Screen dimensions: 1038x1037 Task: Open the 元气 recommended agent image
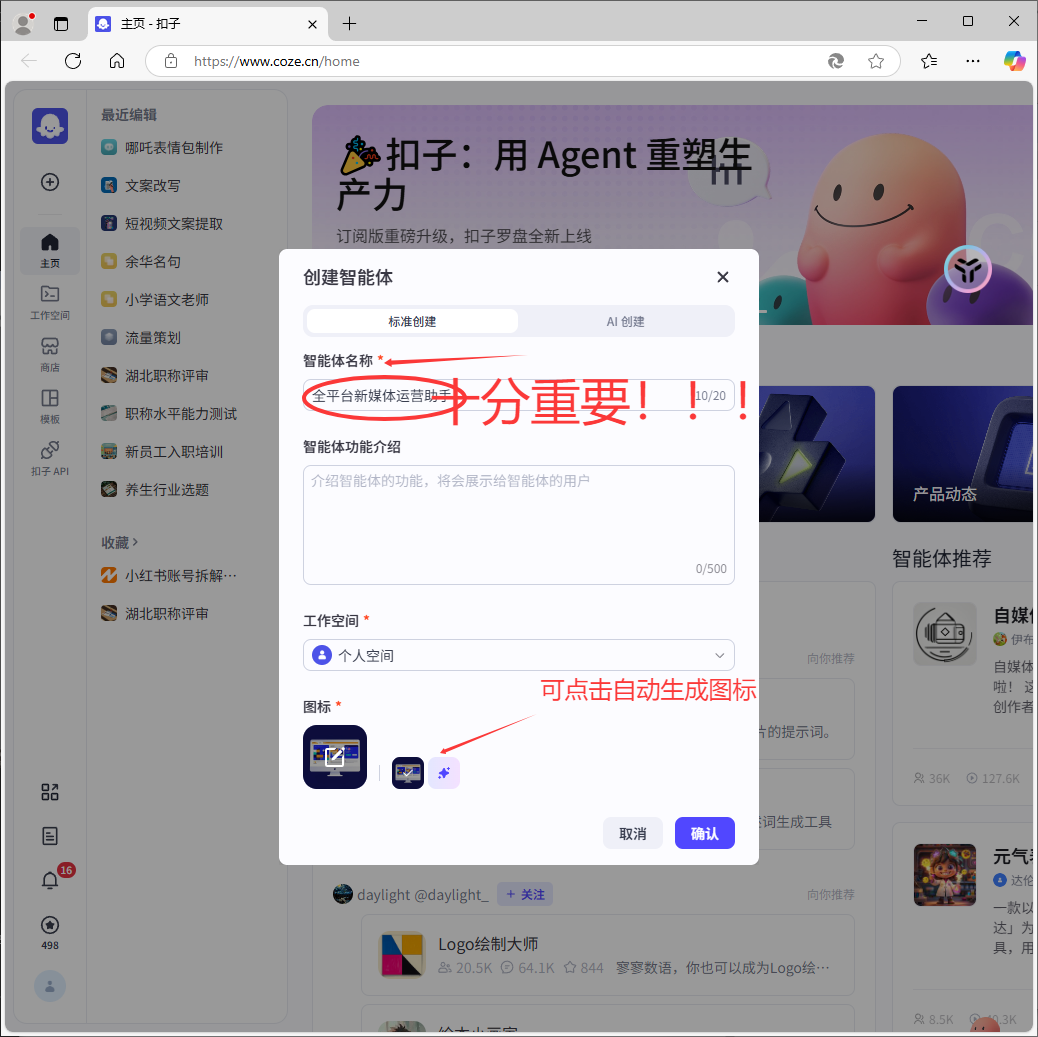point(945,875)
